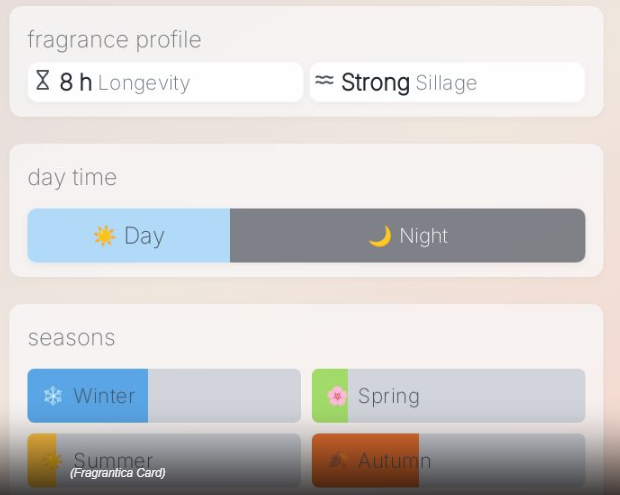Image resolution: width=620 pixels, height=495 pixels.
Task: Click the hourglass longevity icon
Action: pos(42,81)
